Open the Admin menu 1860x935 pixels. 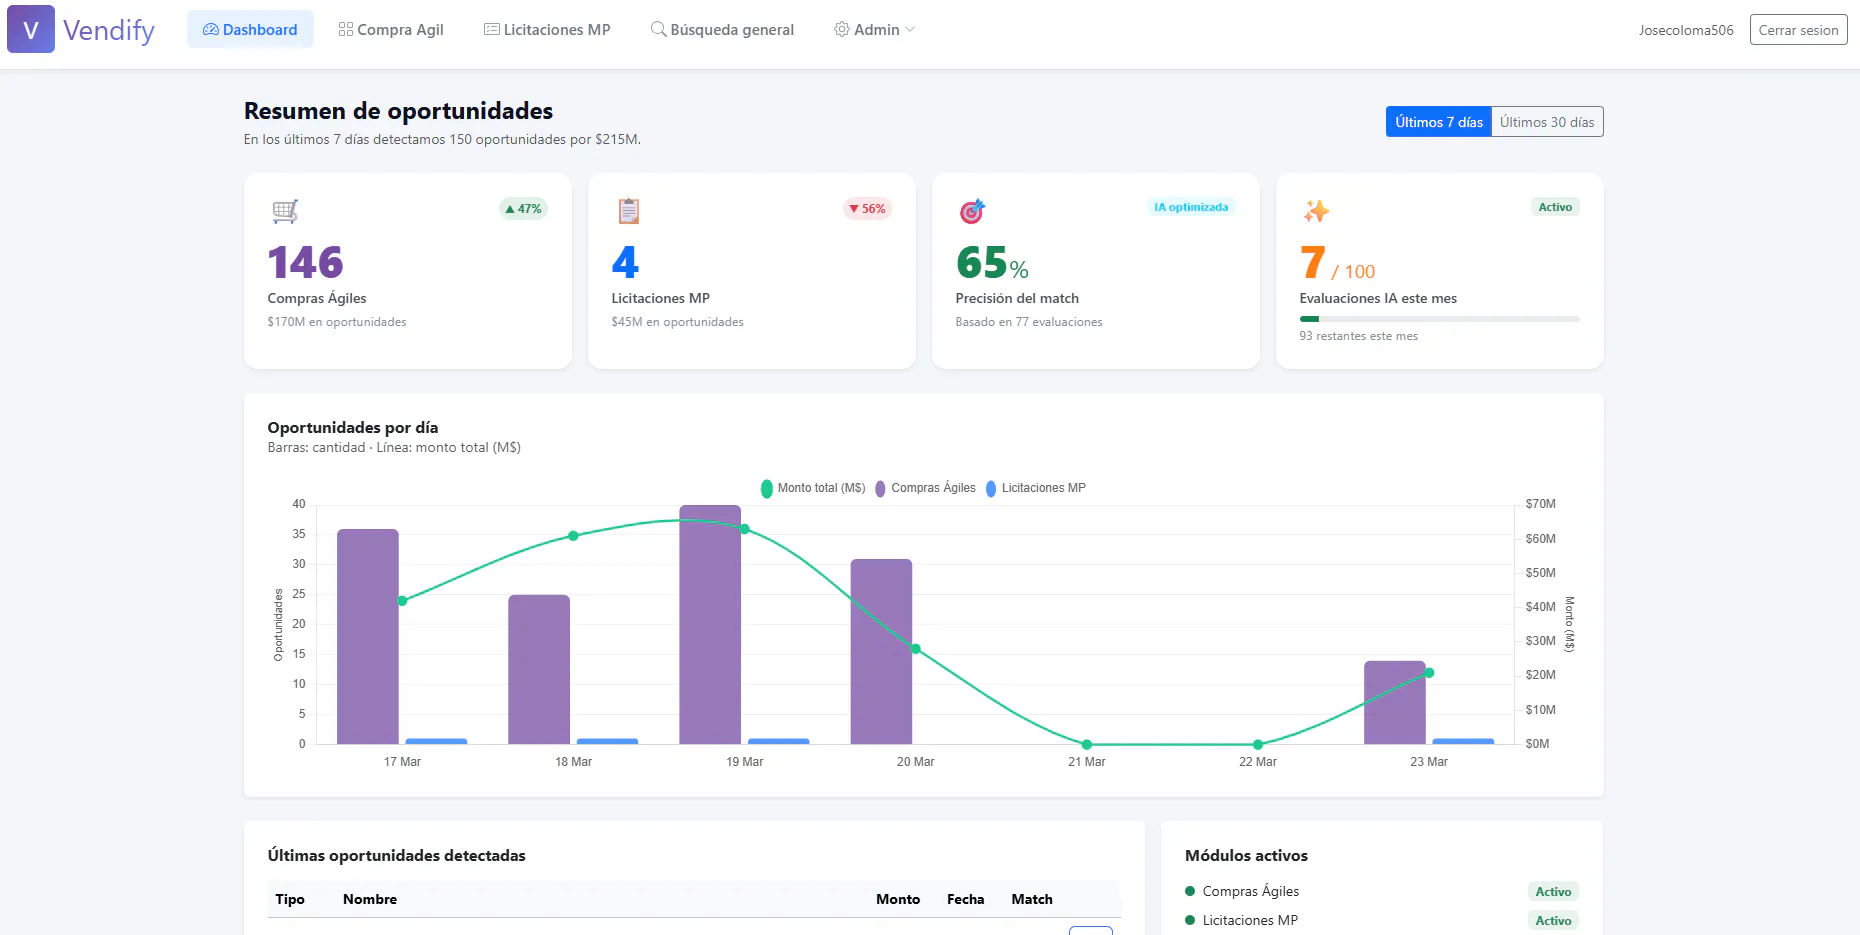click(x=875, y=30)
